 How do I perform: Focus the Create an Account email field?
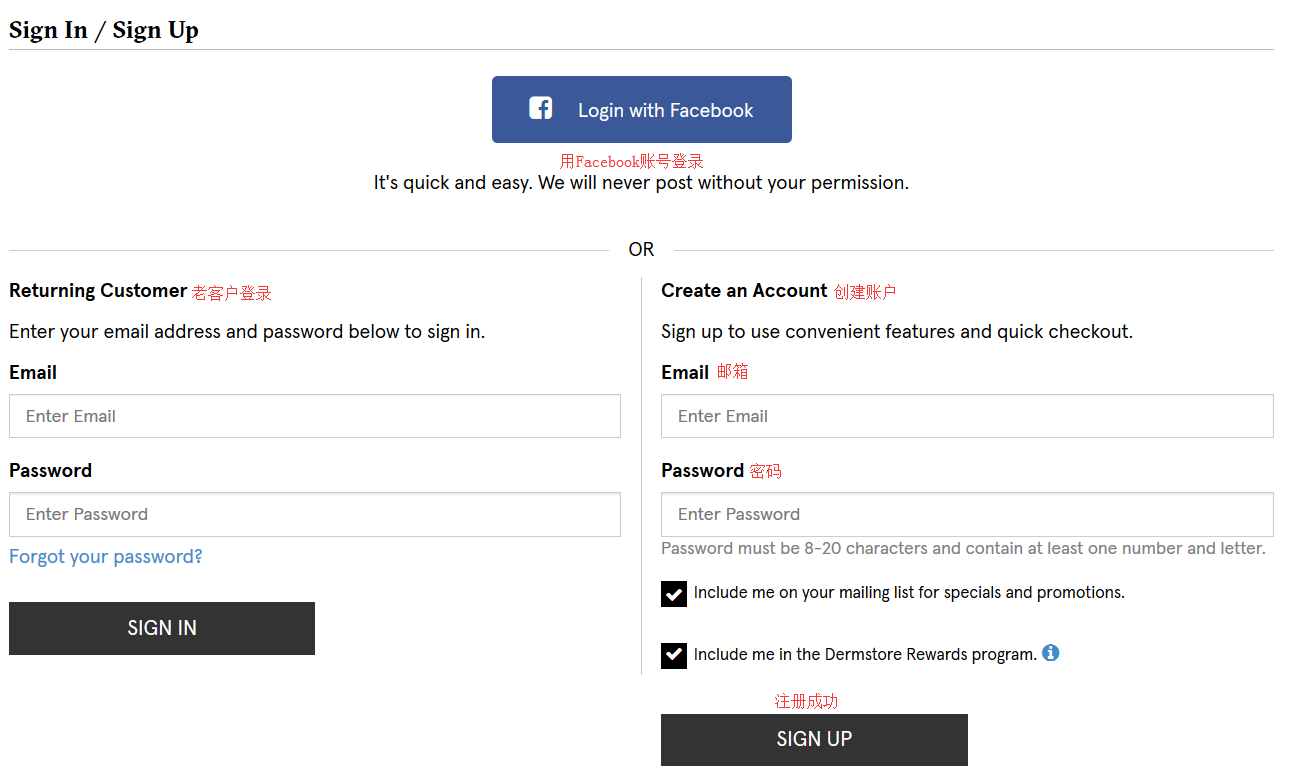point(967,416)
